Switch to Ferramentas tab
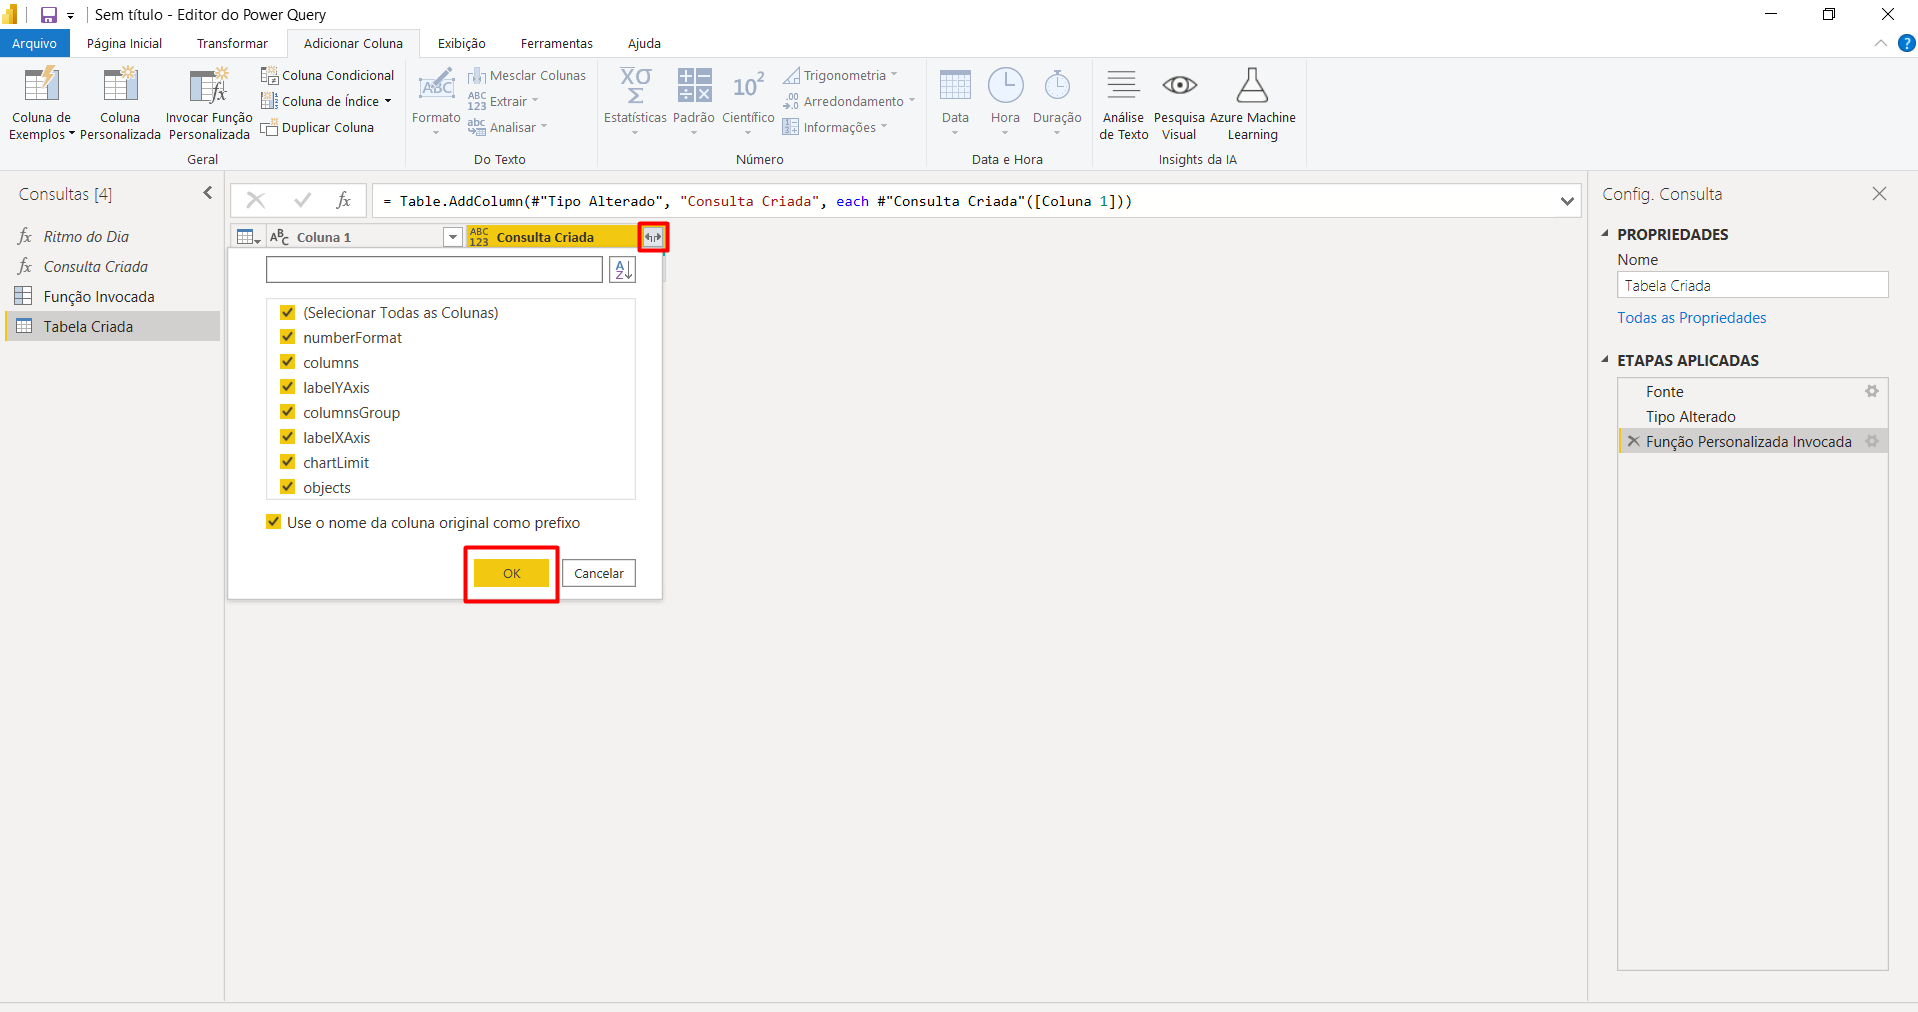The image size is (1918, 1012). (557, 43)
